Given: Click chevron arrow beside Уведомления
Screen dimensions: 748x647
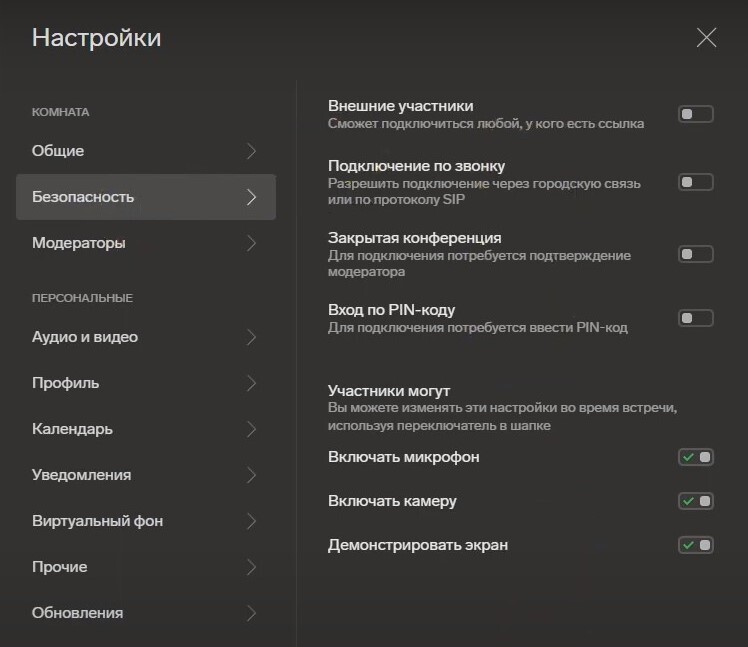Looking at the screenshot, I should point(251,475).
